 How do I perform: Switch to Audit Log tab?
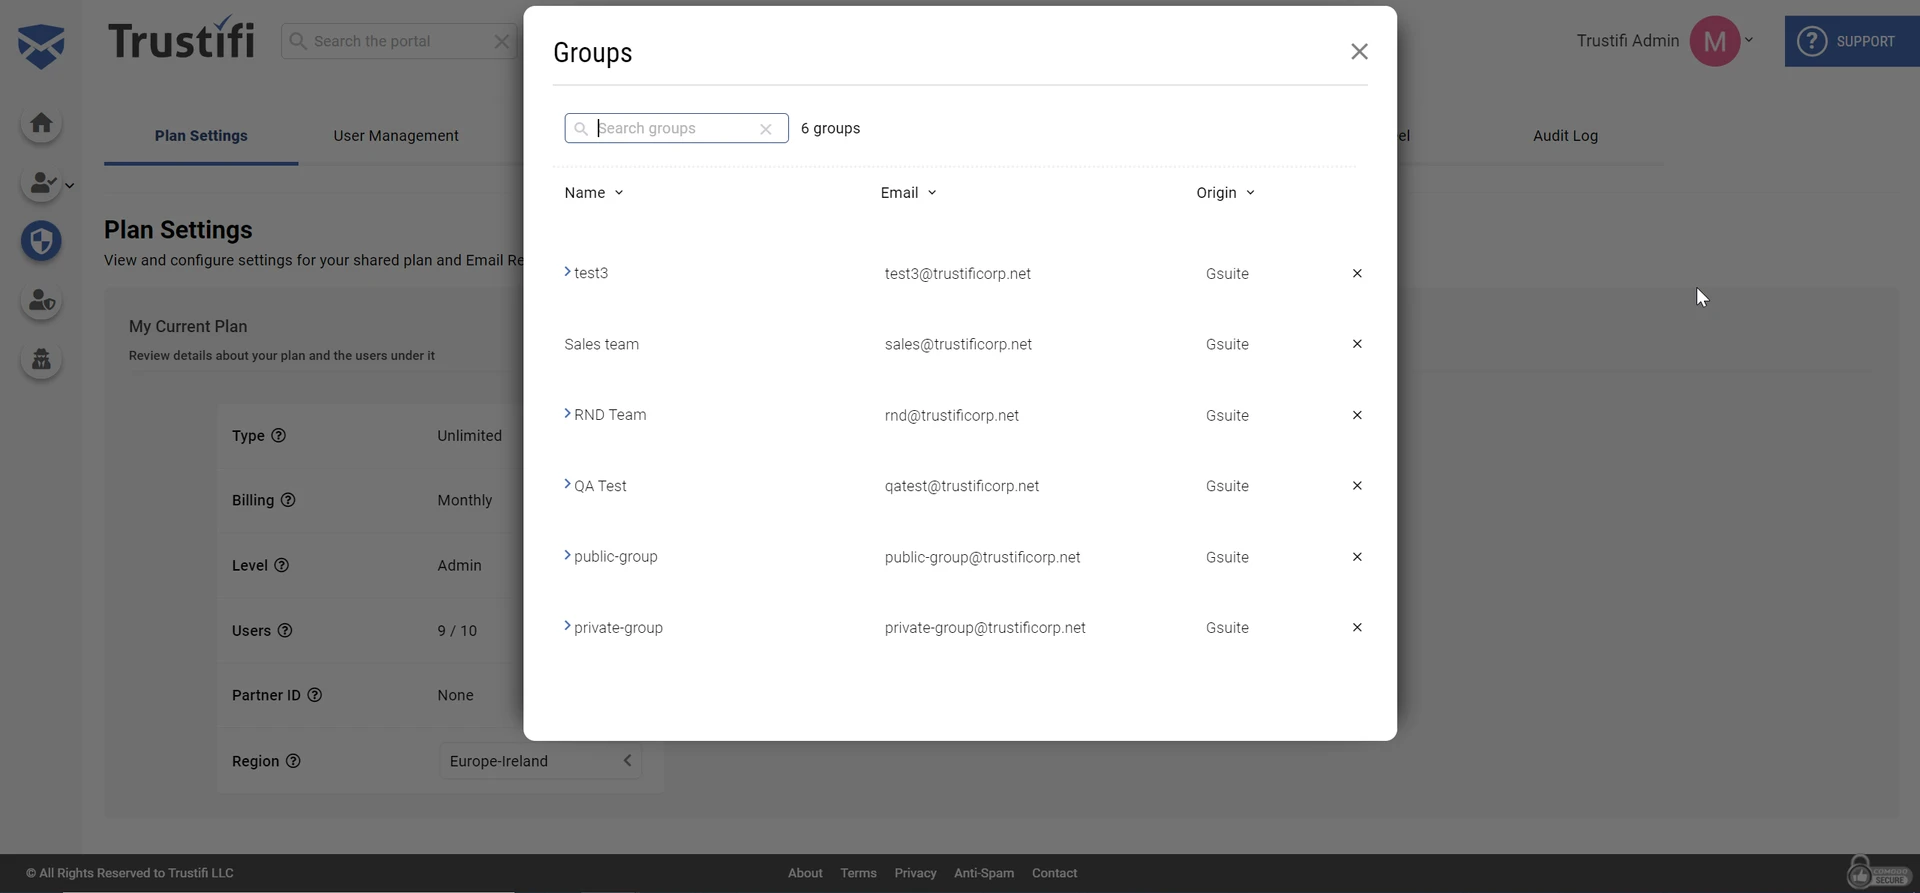pos(1565,136)
